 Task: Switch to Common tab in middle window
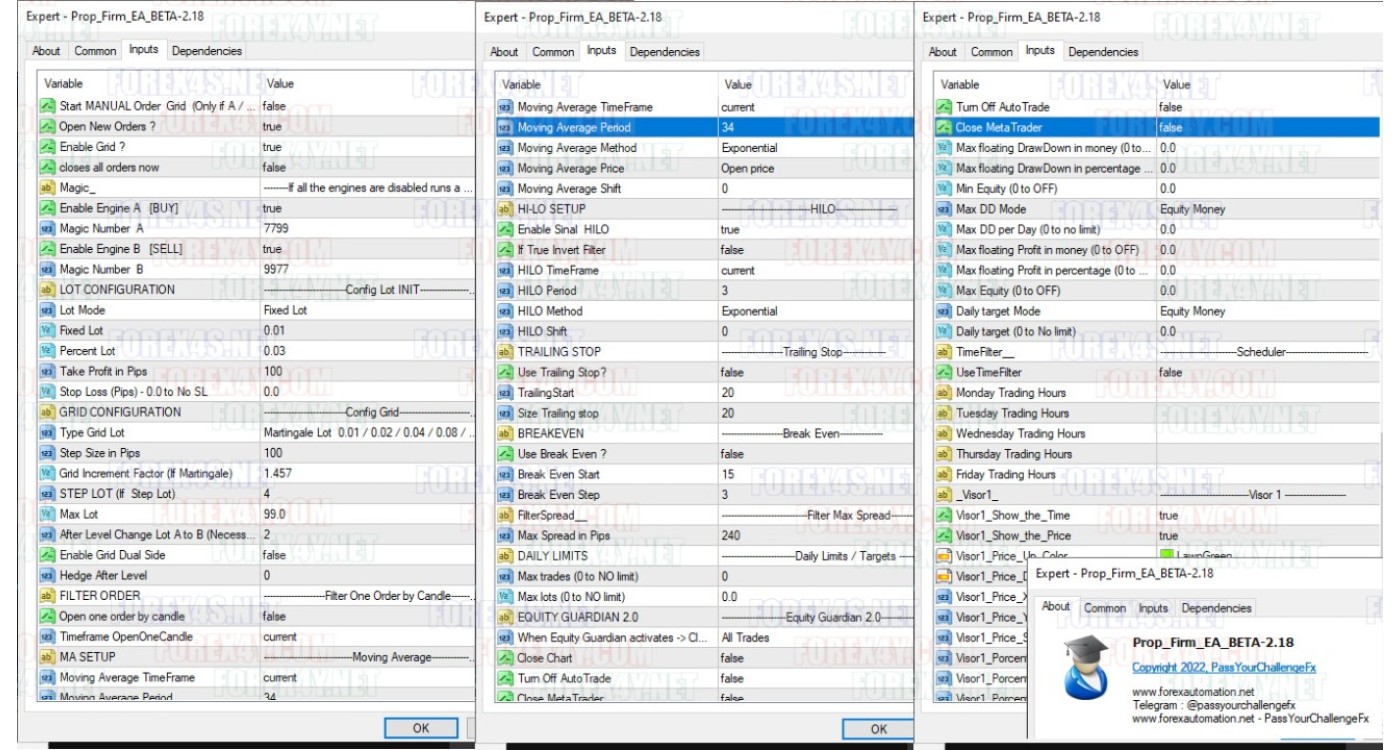click(553, 51)
